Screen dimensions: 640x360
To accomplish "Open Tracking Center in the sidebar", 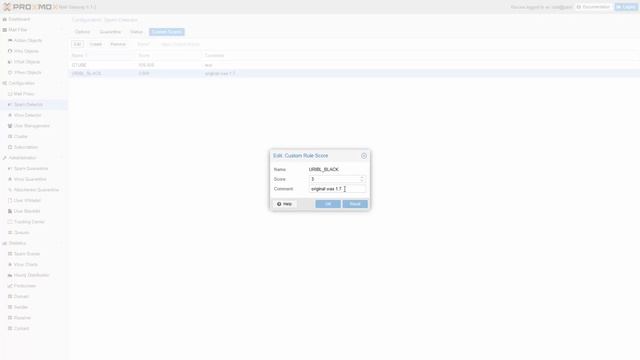I will (29, 222).
